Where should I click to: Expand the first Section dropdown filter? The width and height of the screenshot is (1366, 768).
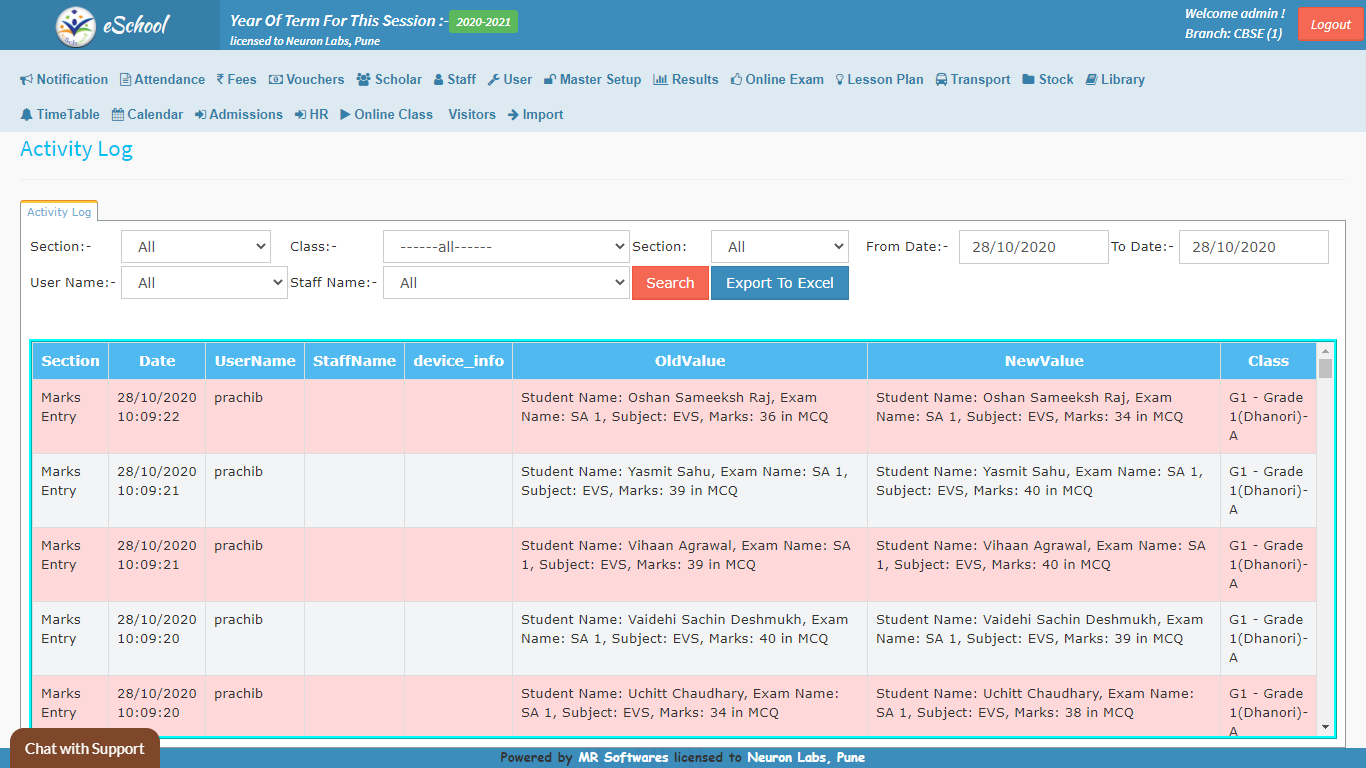[x=196, y=247]
